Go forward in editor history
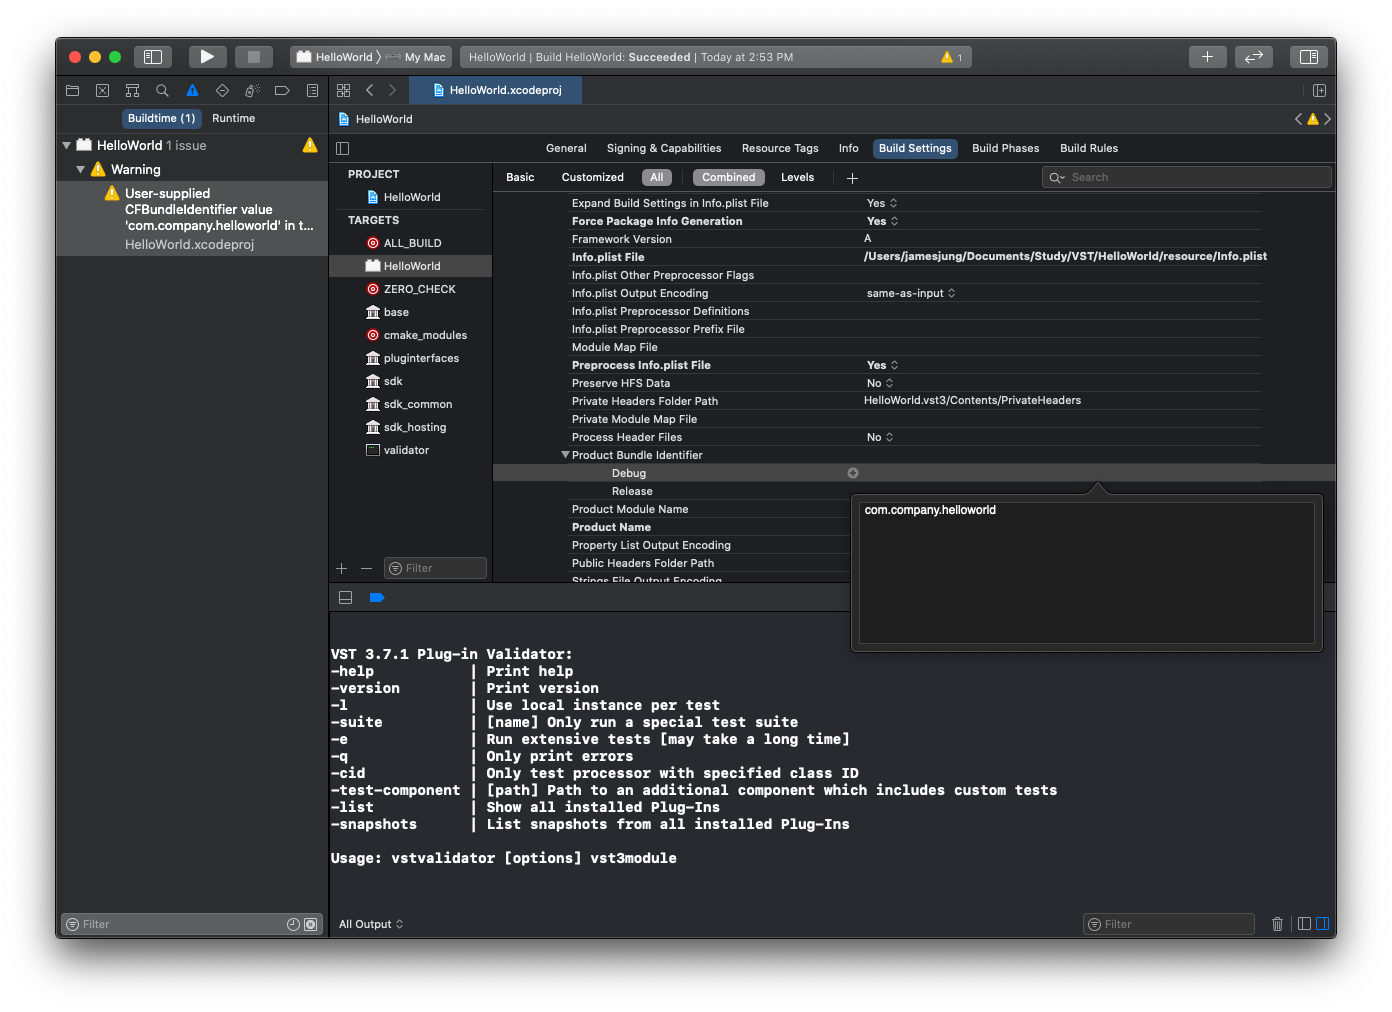1392x1012 pixels. [392, 90]
